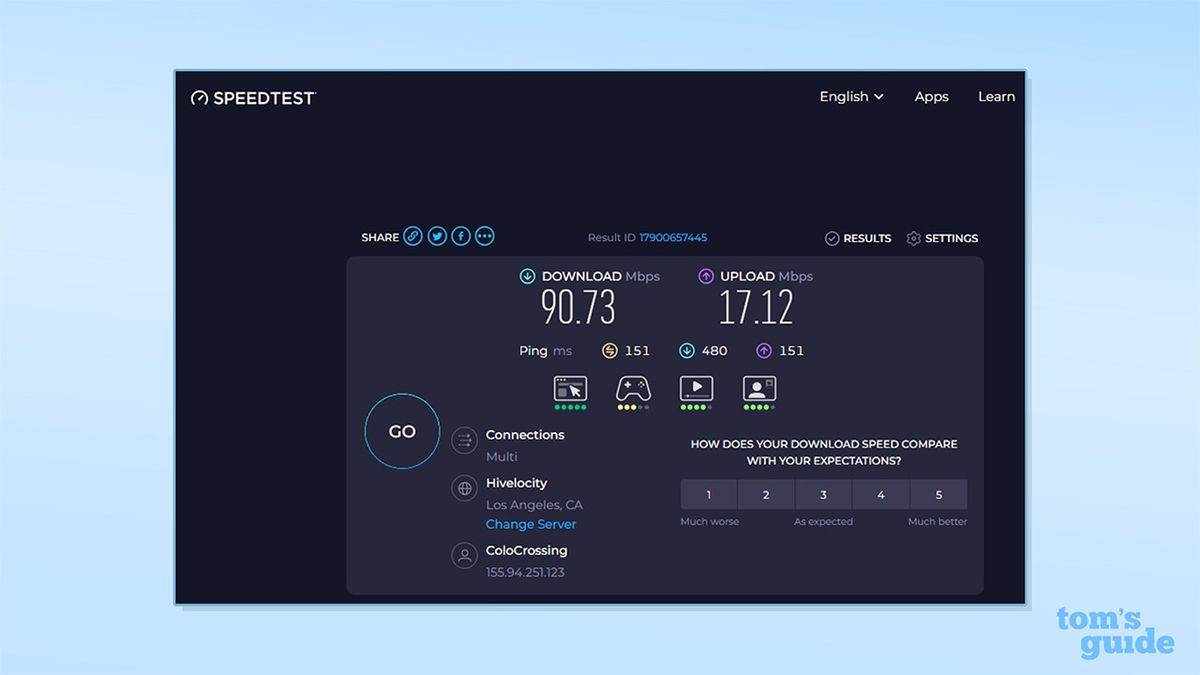Image resolution: width=1200 pixels, height=675 pixels.
Task: Share the speedtest result on Twitter
Action: [x=437, y=236]
